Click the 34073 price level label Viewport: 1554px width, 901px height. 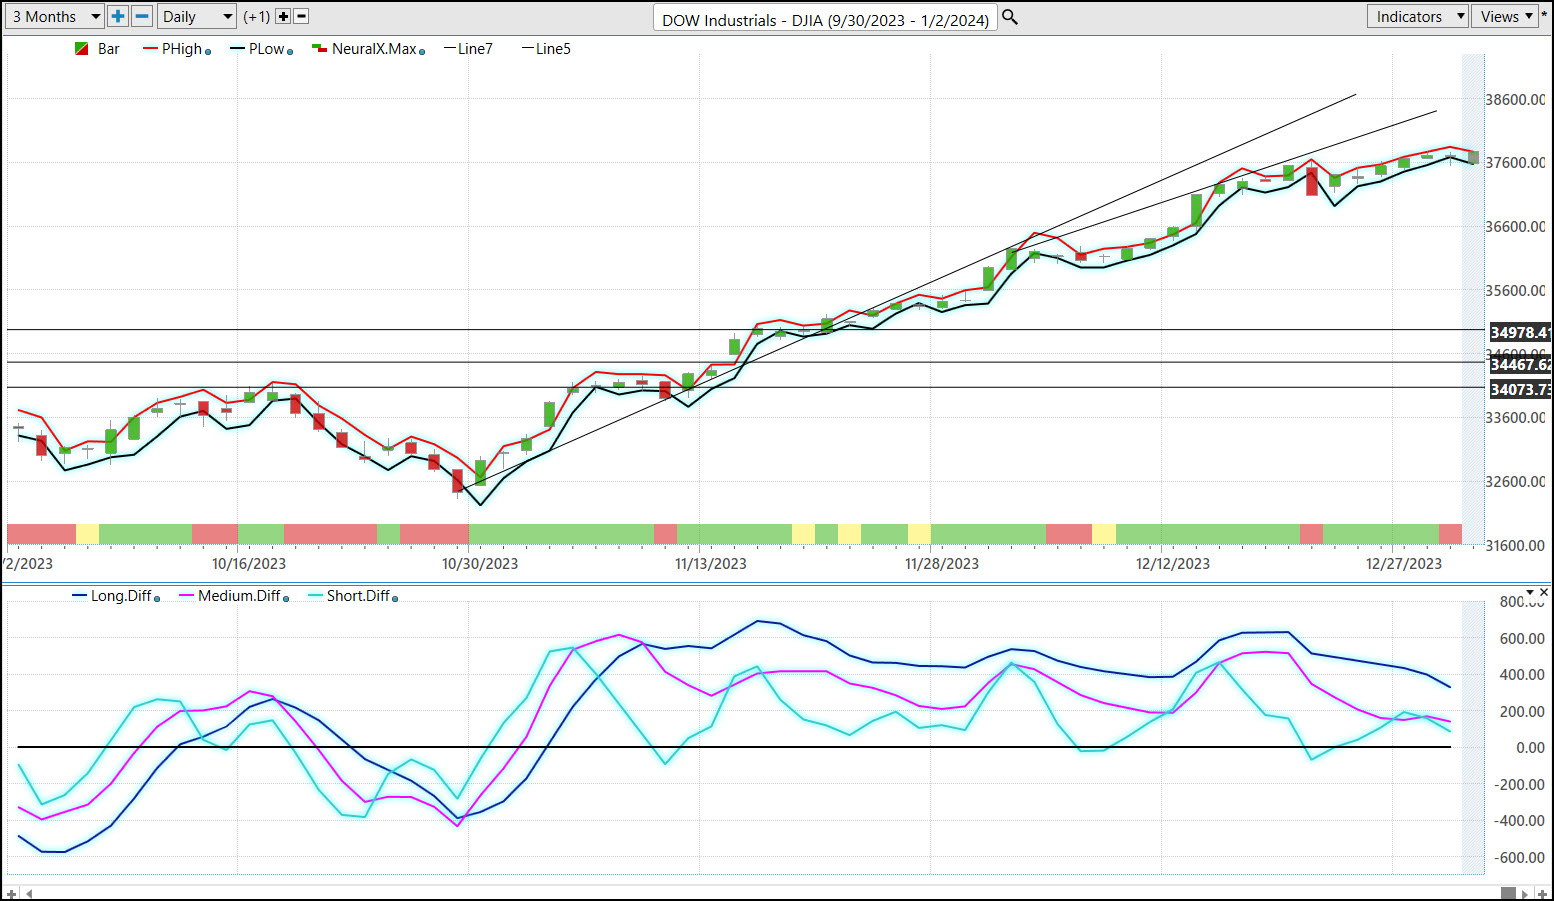coord(1520,390)
